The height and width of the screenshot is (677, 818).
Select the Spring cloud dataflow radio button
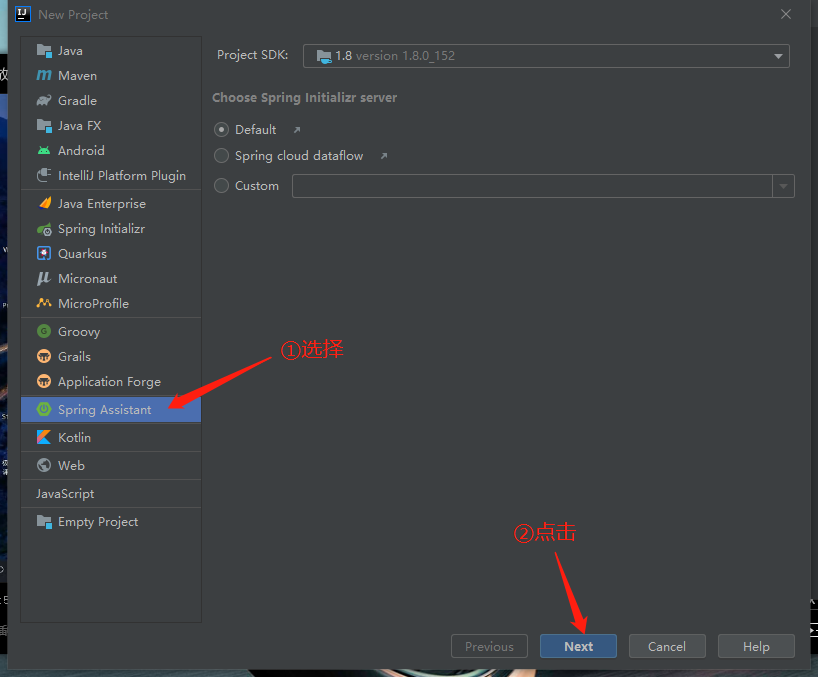click(222, 155)
